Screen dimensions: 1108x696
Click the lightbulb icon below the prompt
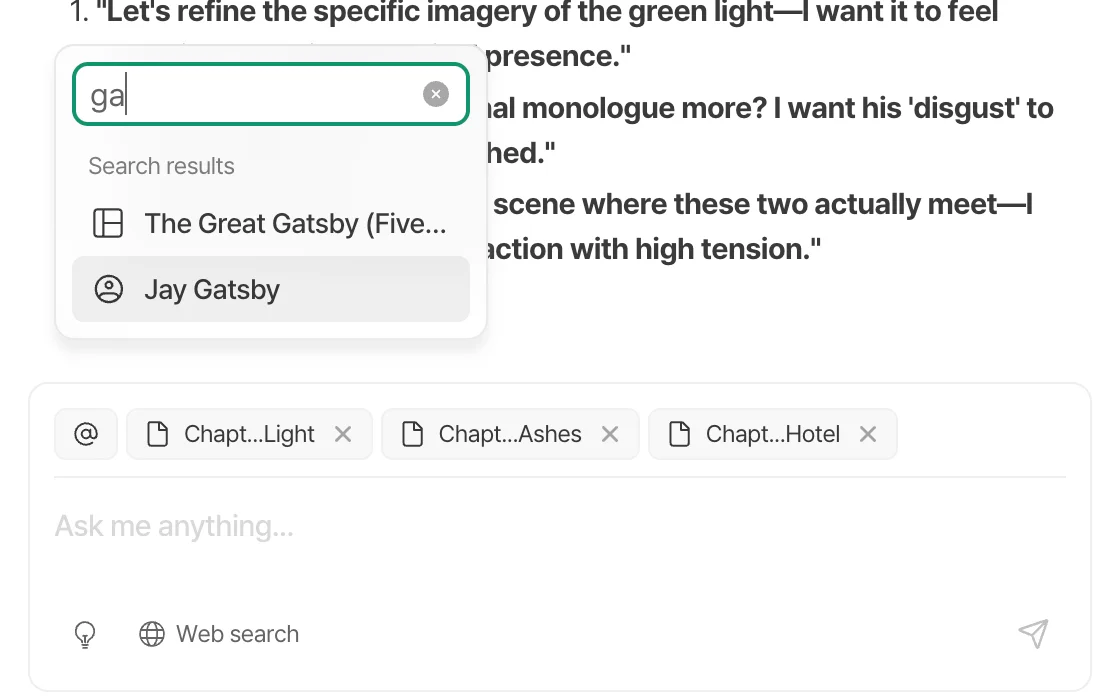[x=86, y=634]
